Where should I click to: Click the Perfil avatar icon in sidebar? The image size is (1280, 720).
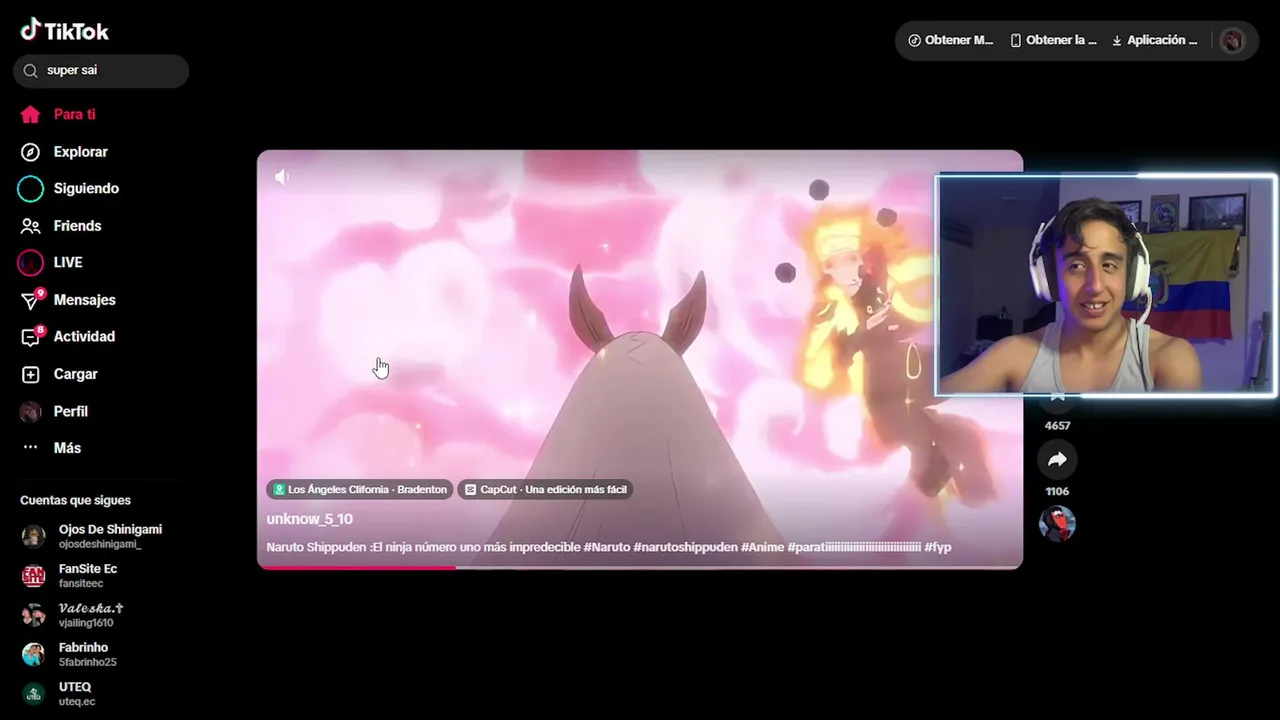tap(31, 411)
